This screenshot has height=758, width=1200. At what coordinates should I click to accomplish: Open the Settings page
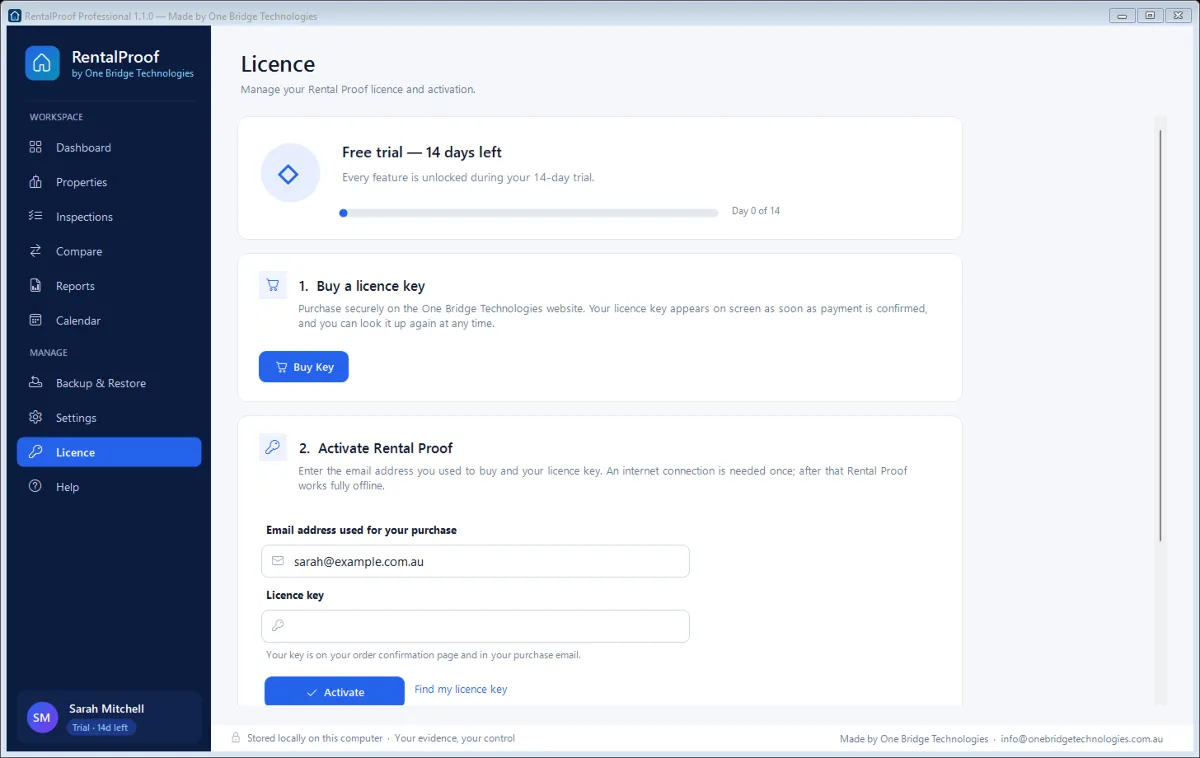coord(109,417)
